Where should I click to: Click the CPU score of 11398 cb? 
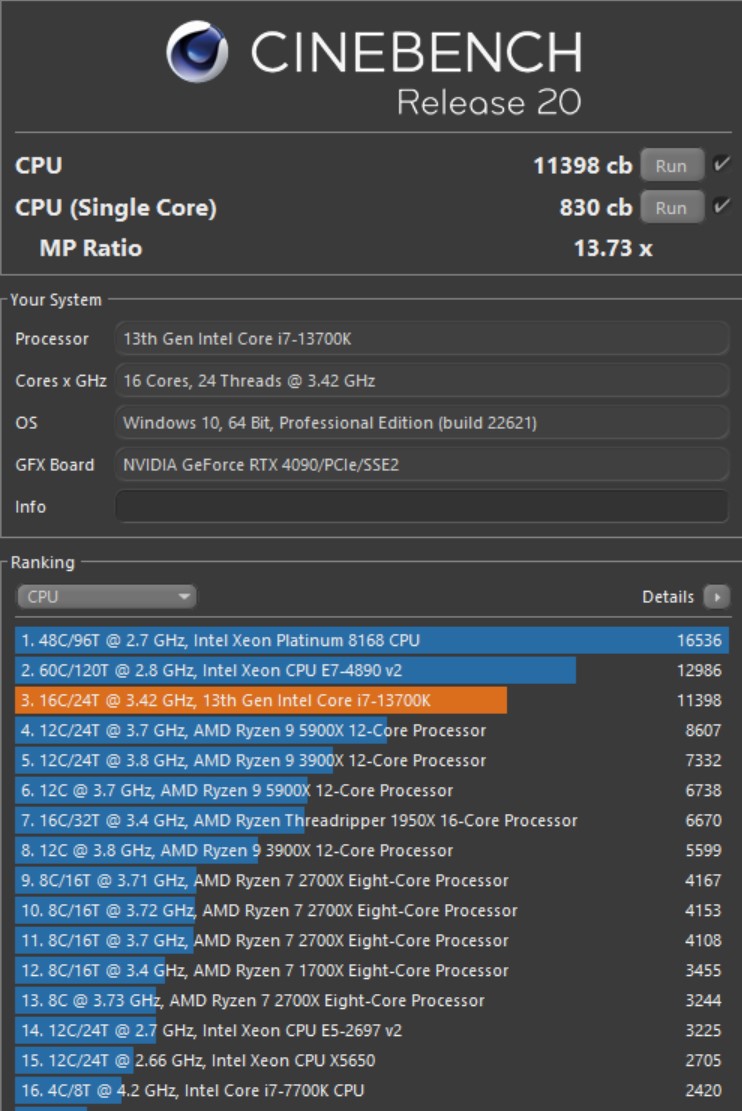pos(585,166)
